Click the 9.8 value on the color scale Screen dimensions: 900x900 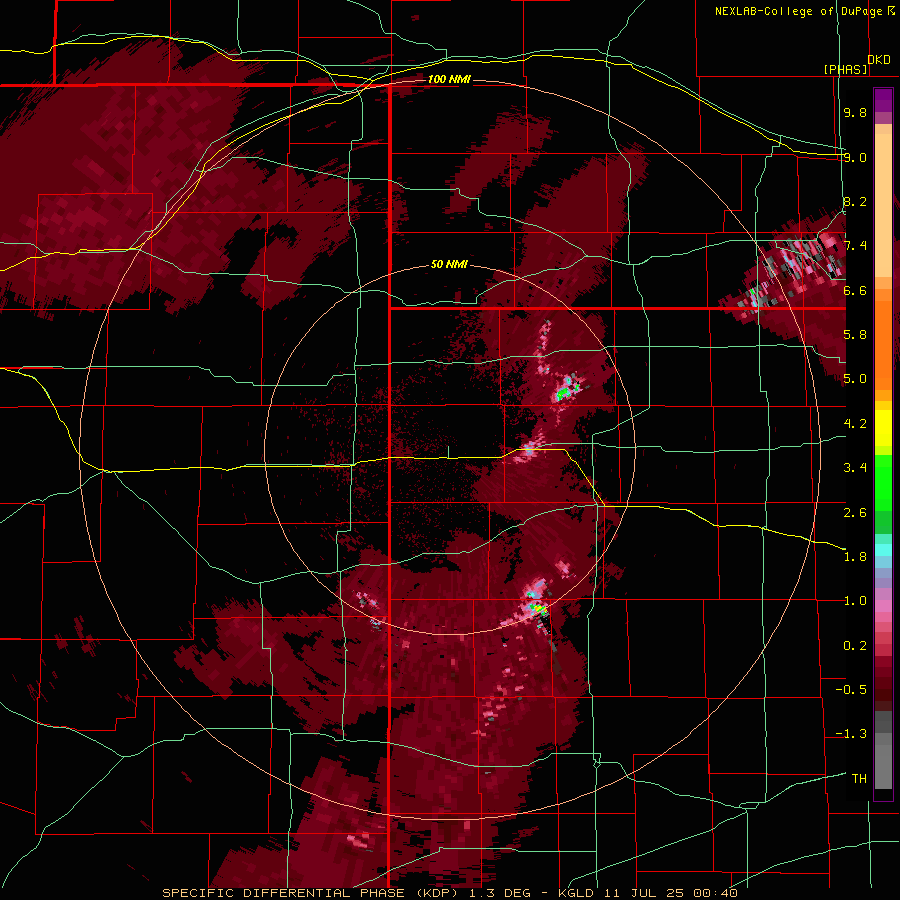click(855, 112)
